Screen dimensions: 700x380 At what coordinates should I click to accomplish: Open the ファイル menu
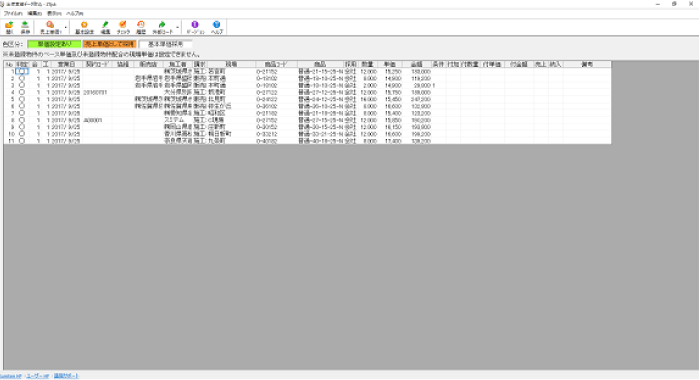tap(13, 13)
